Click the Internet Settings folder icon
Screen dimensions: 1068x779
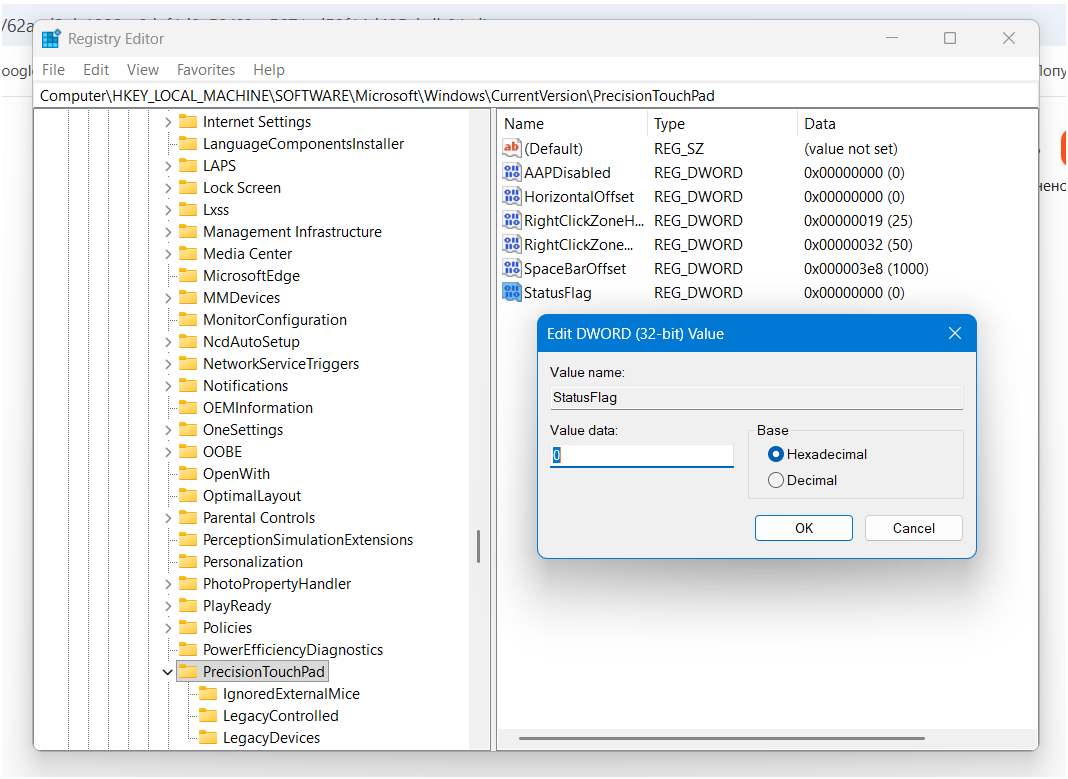point(188,122)
